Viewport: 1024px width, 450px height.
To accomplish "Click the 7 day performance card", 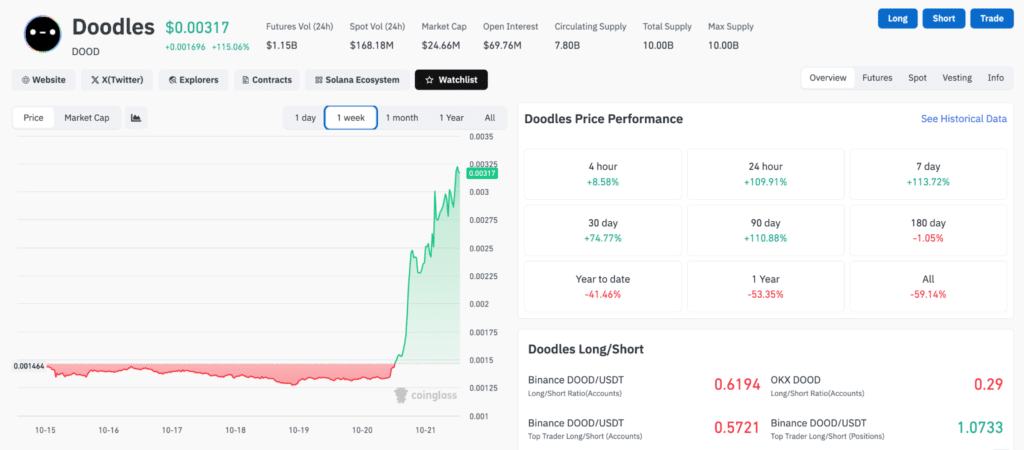I will (928, 174).
